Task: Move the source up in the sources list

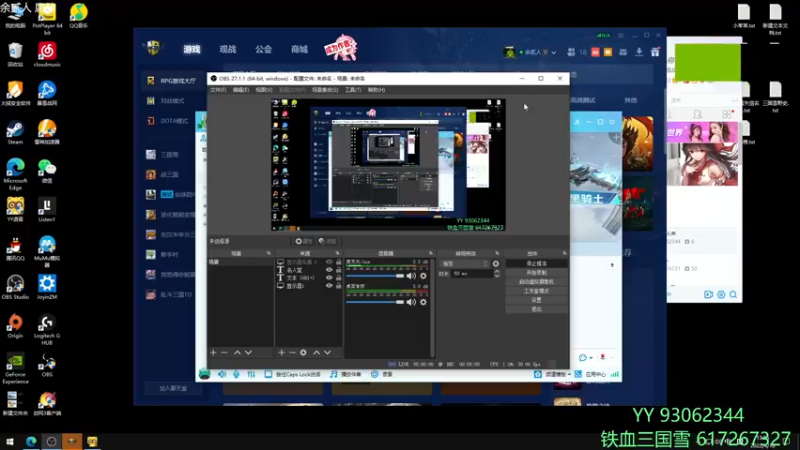Action: tap(316, 353)
